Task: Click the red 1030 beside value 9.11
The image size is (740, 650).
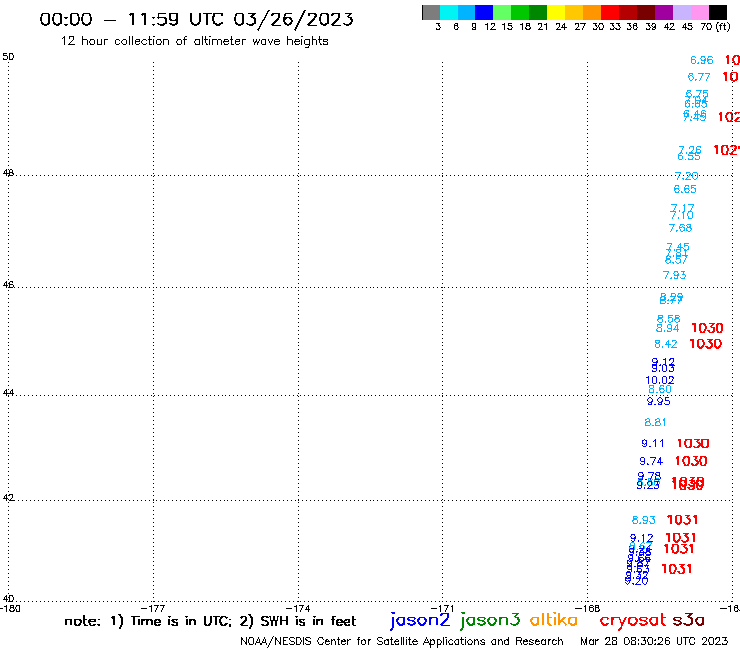Action: coord(693,443)
